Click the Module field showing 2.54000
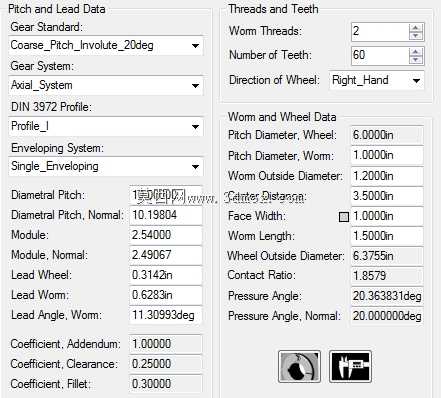This screenshot has width=441, height=398. click(166, 235)
